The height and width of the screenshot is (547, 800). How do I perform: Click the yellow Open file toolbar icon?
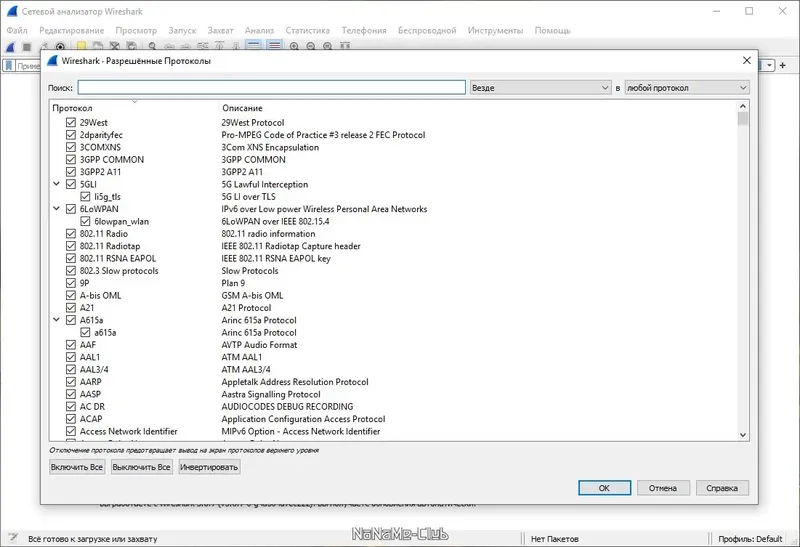click(x=81, y=47)
